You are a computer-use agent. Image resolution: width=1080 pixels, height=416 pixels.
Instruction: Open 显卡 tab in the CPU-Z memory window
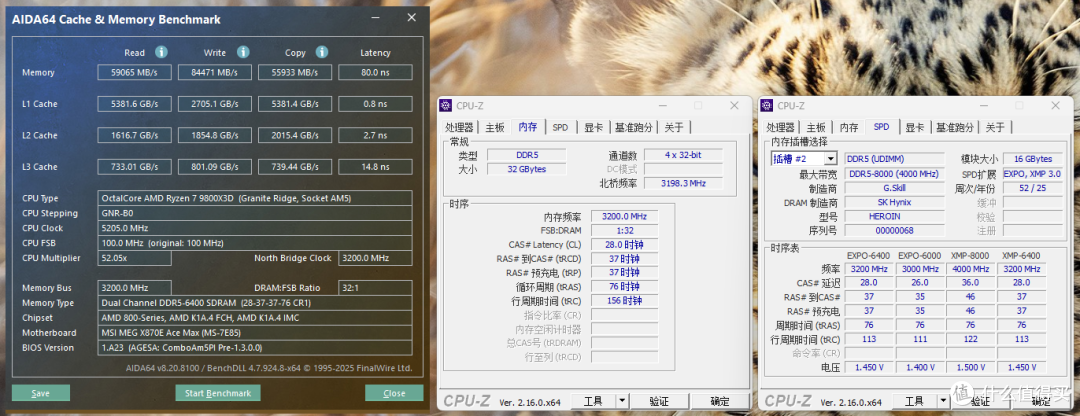pos(594,127)
